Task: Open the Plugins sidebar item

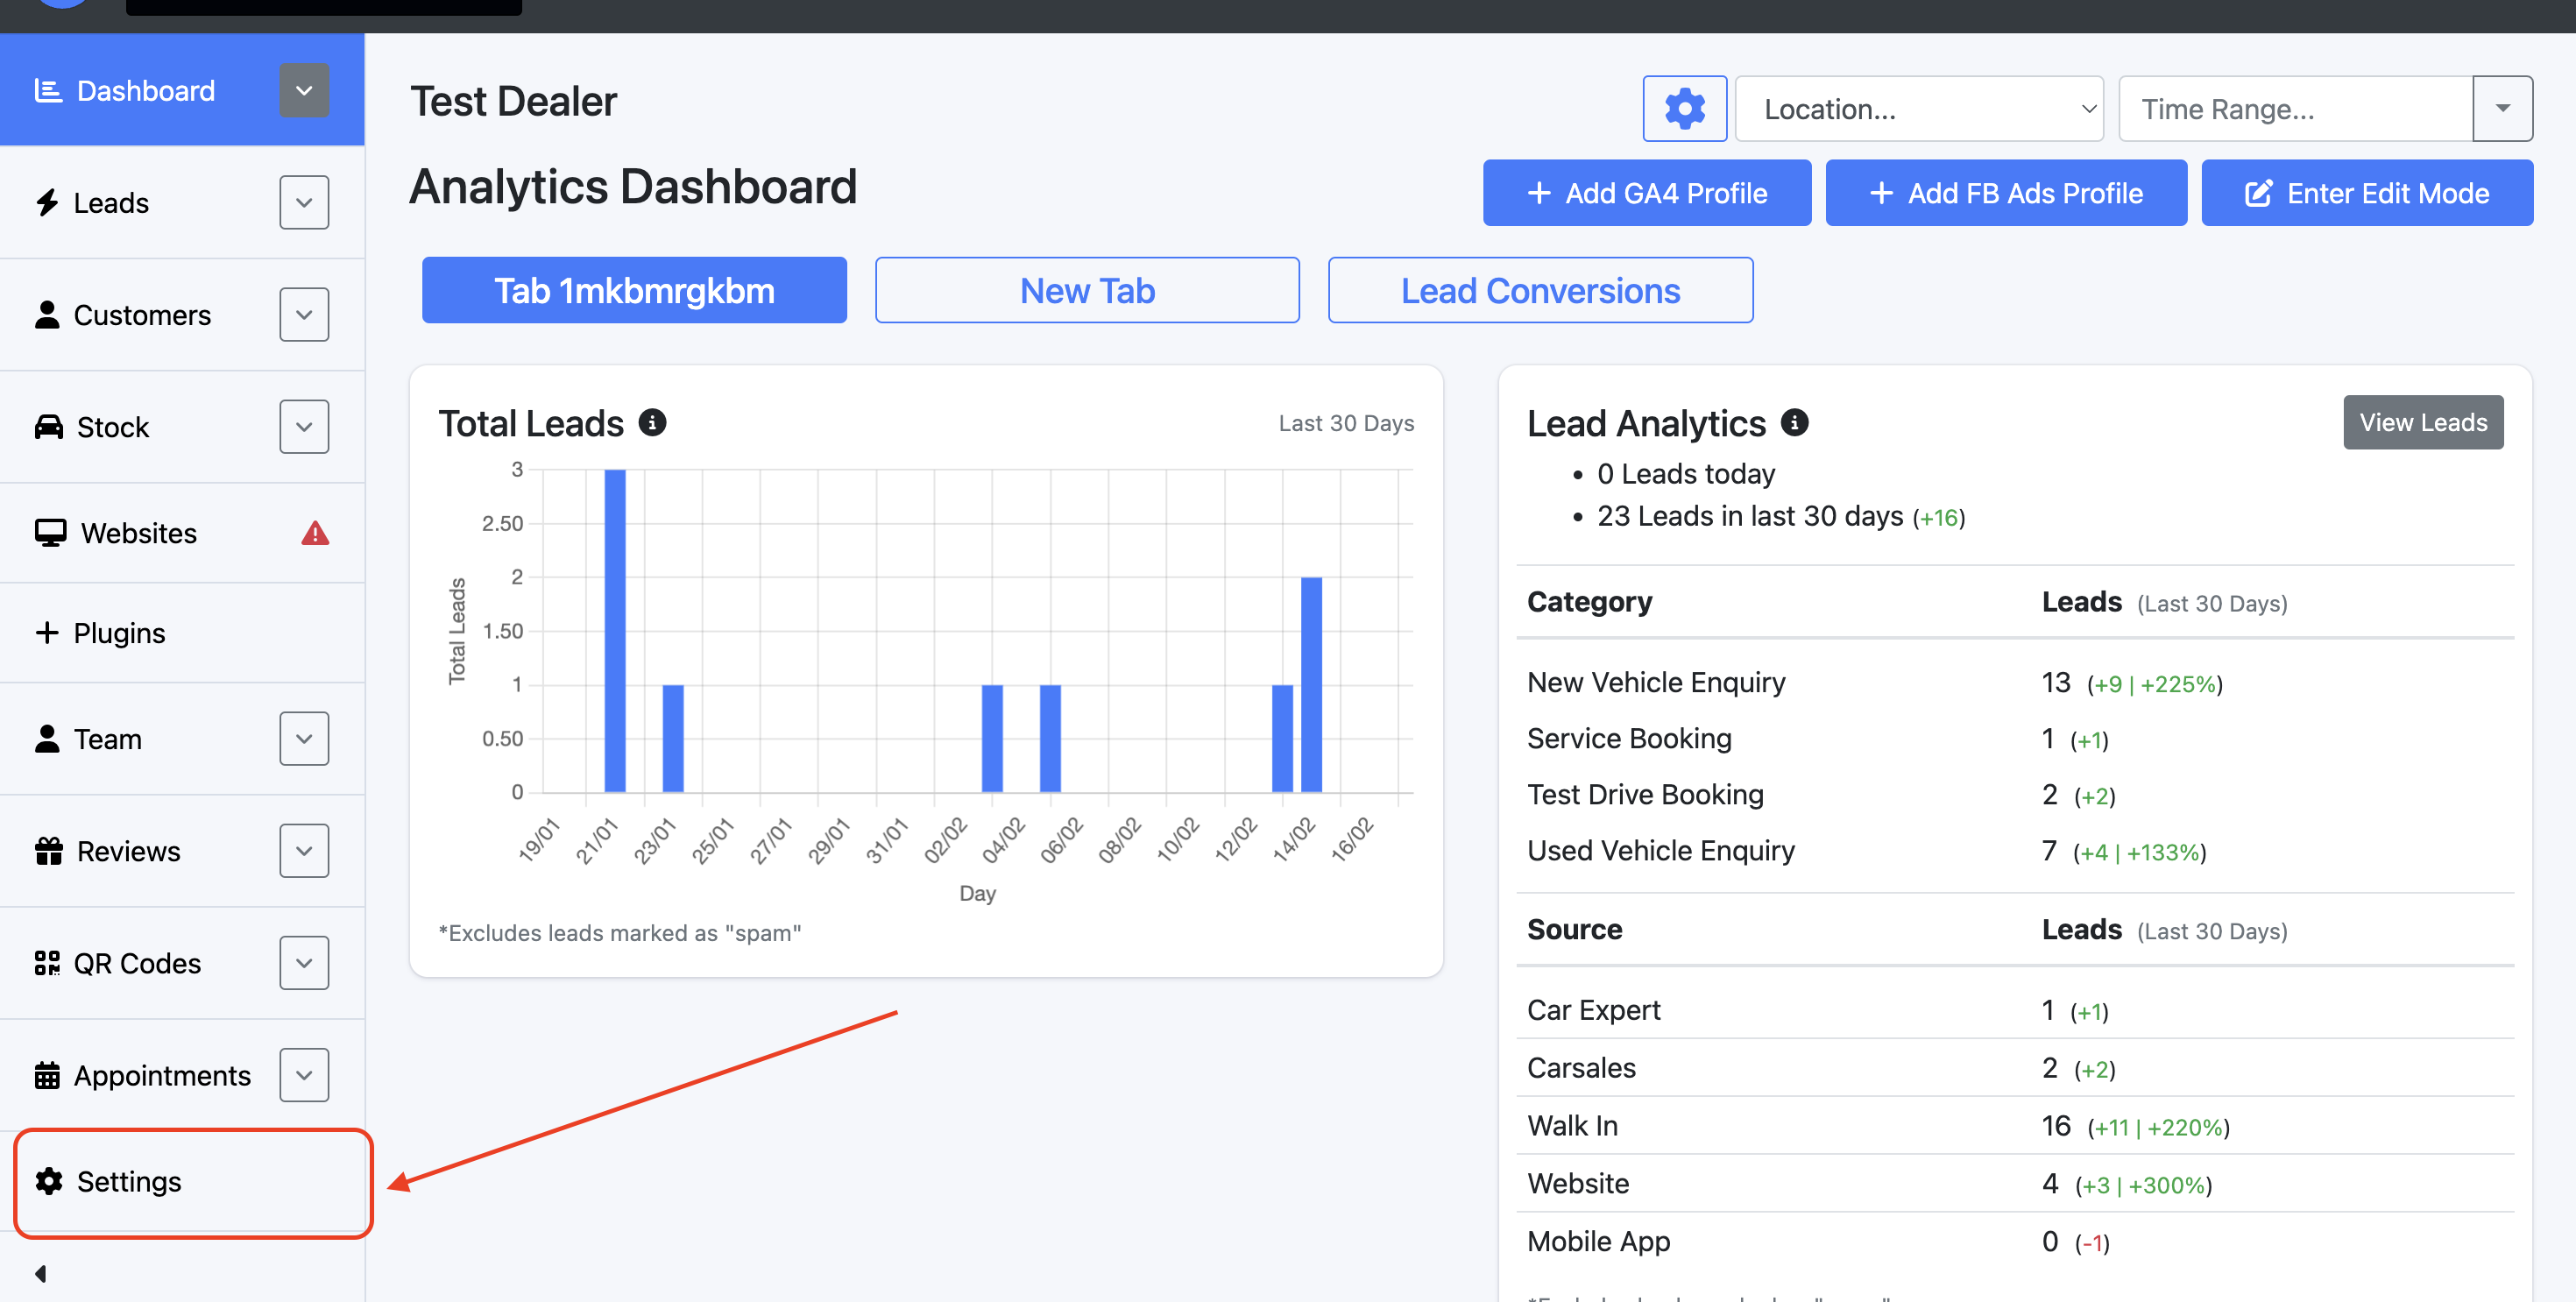Action: pyautogui.click(x=119, y=633)
